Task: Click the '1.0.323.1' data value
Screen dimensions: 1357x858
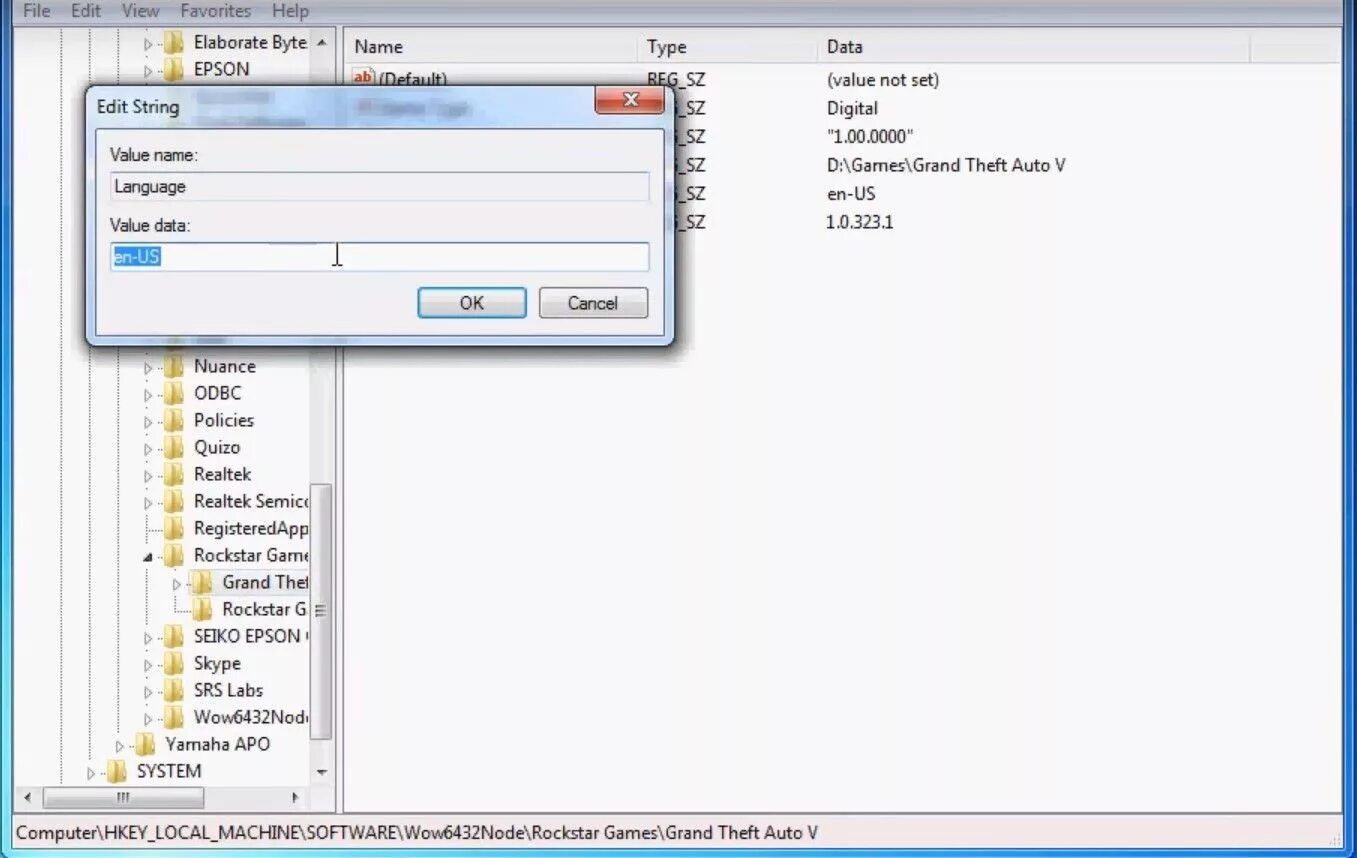Action: (859, 222)
